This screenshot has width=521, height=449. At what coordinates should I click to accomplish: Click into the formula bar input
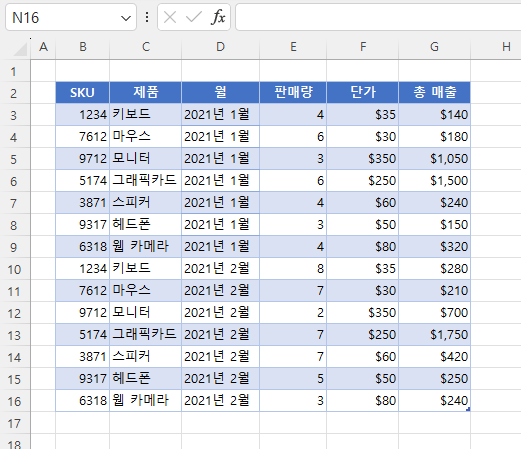click(378, 17)
